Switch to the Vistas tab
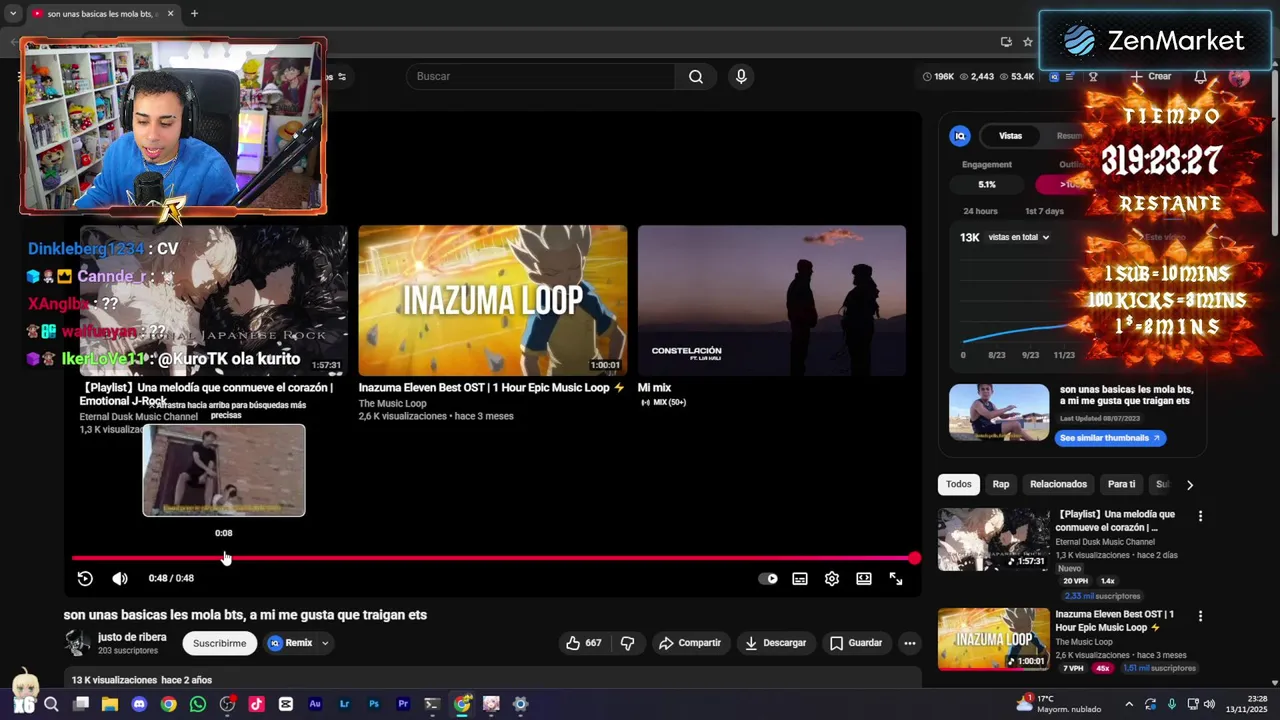The height and width of the screenshot is (720, 1280). (1011, 136)
